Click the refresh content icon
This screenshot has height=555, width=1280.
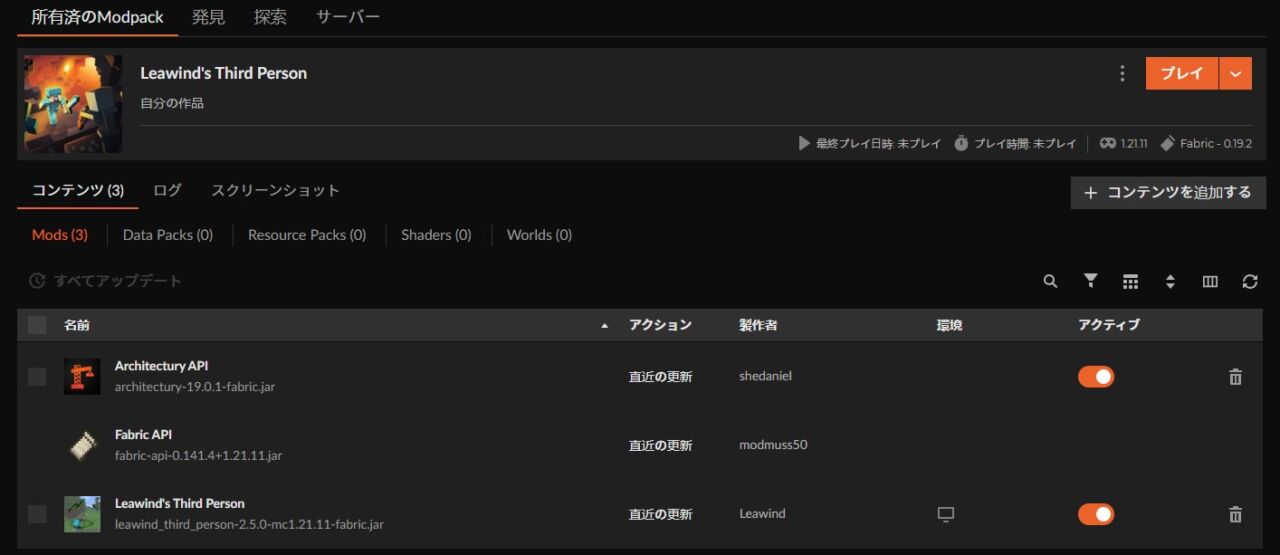[1250, 282]
